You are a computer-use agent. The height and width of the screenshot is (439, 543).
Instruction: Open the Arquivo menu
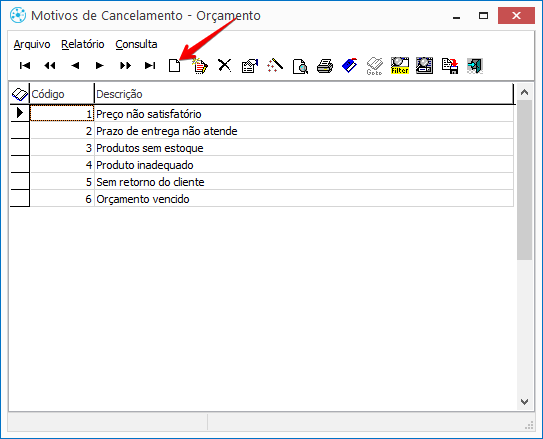pos(32,44)
